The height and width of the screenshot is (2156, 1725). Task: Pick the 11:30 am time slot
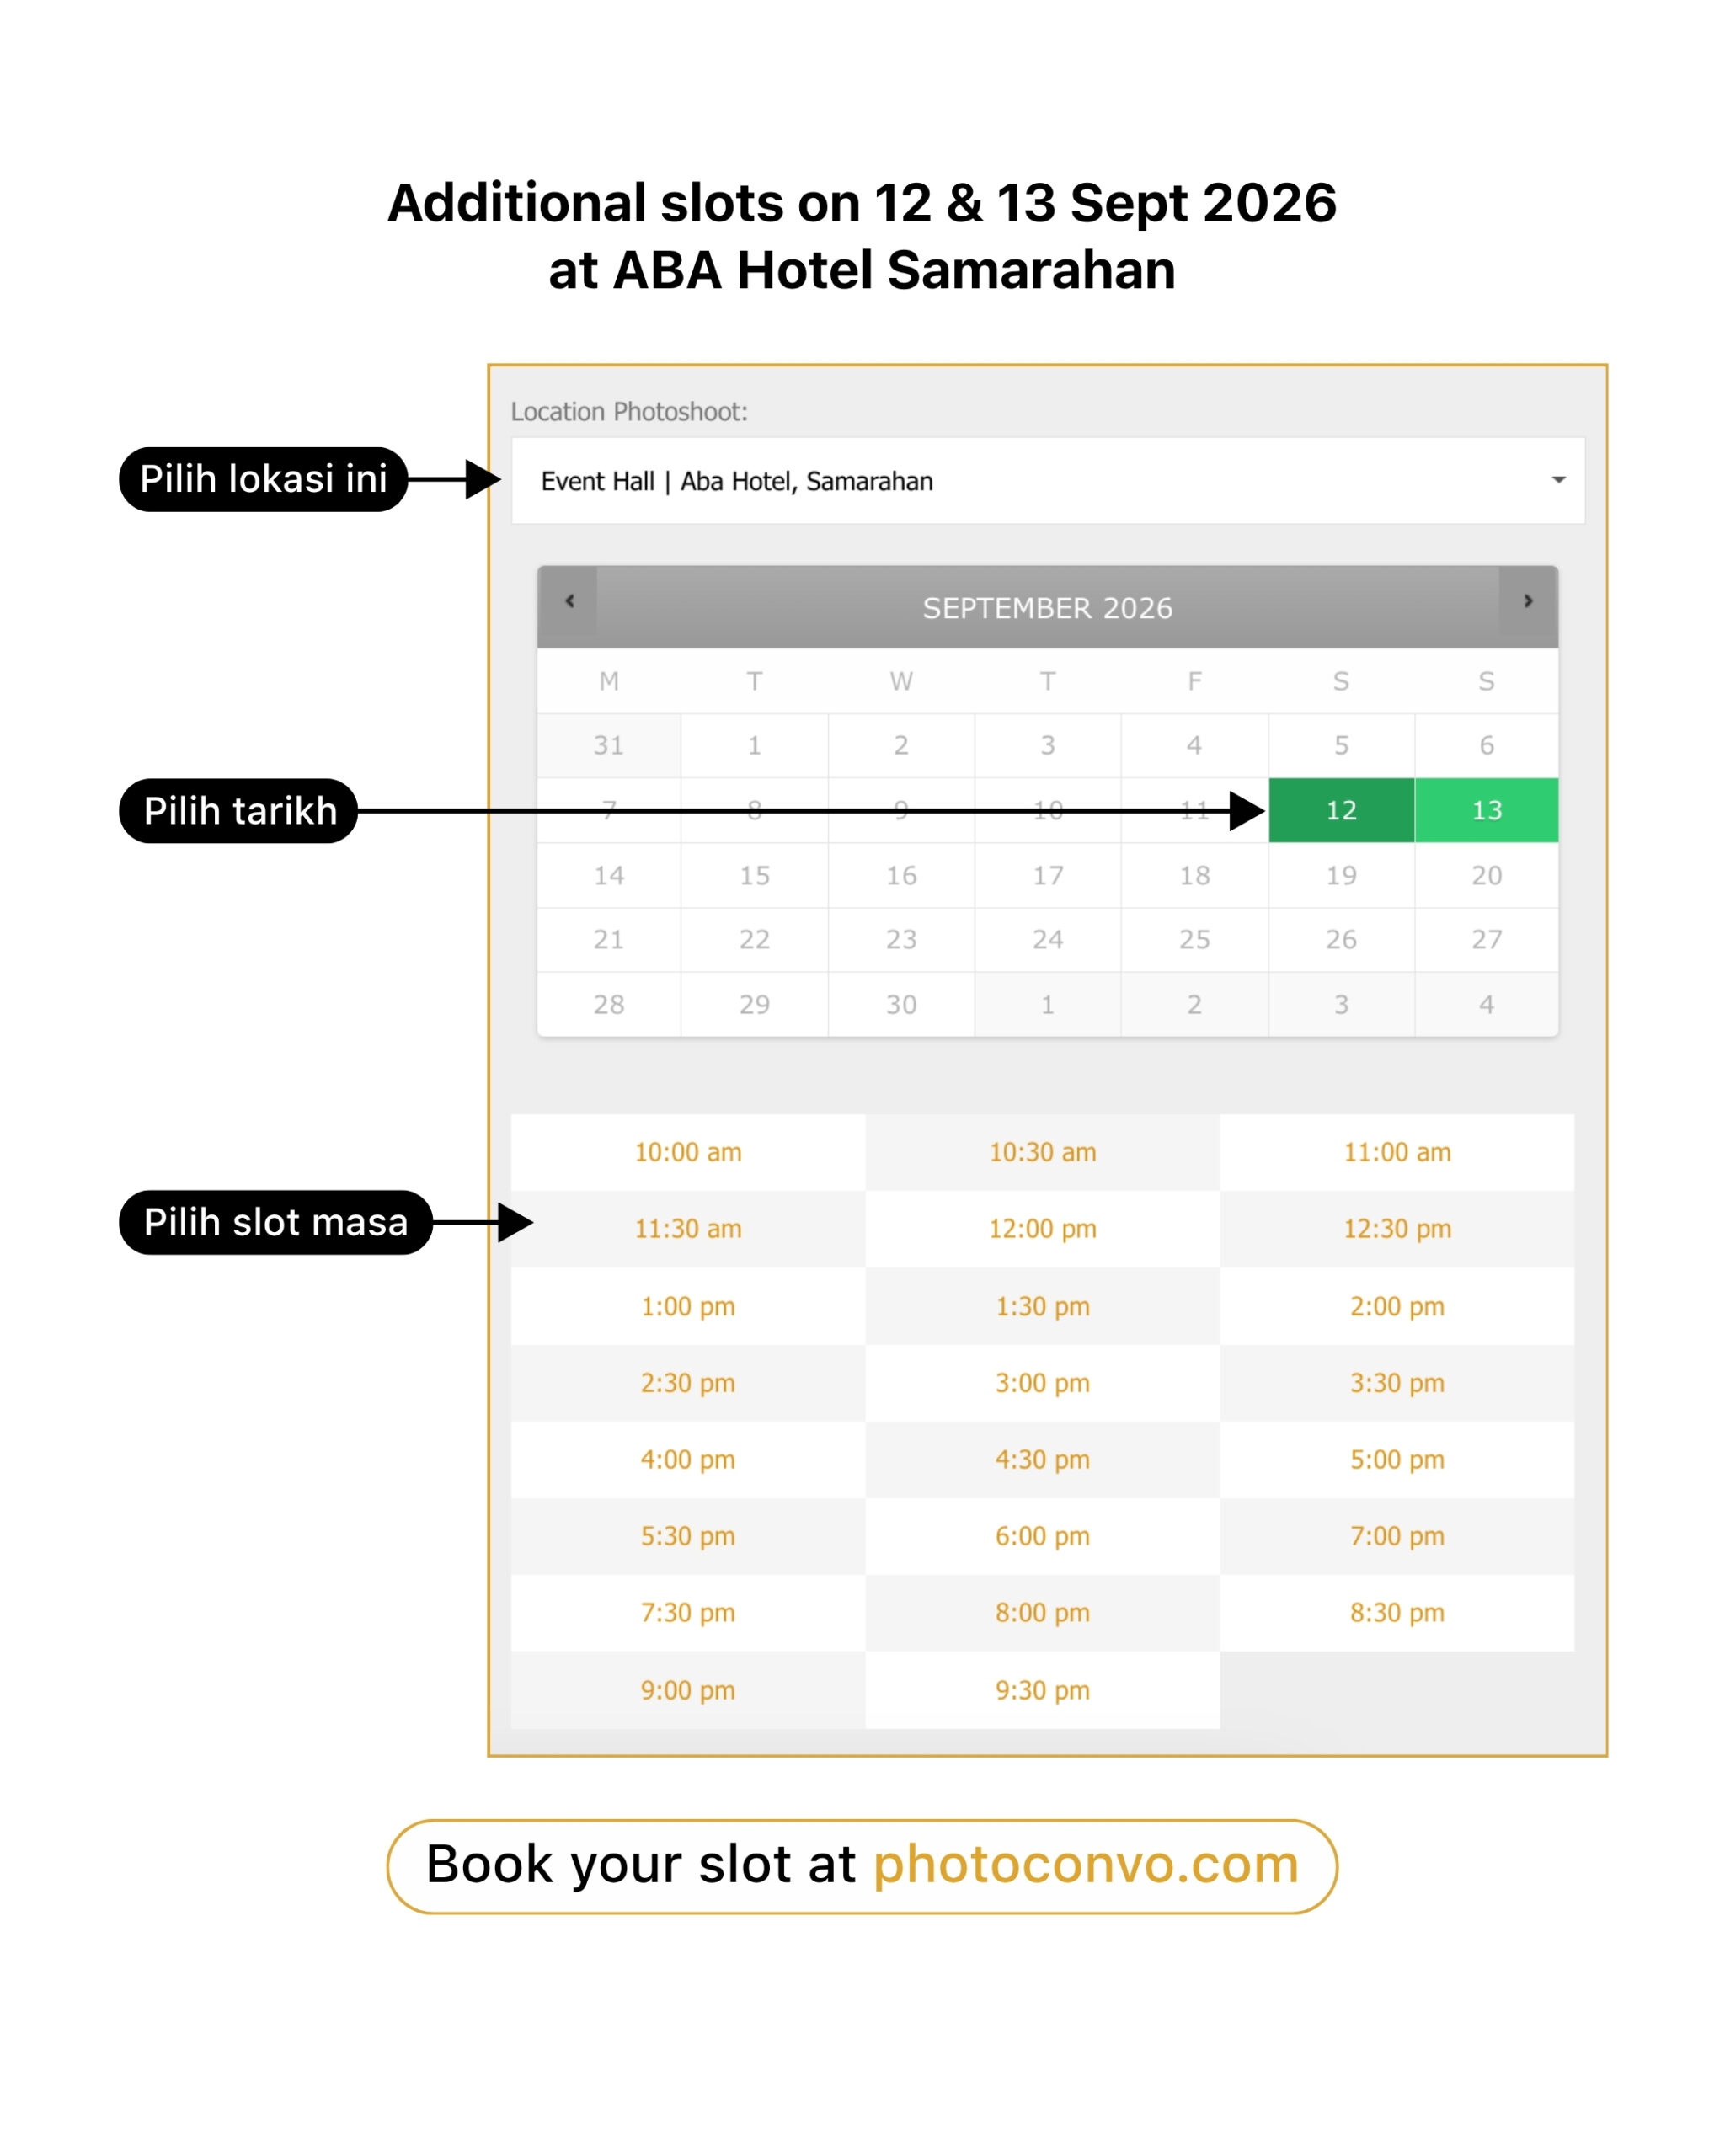pos(688,1229)
